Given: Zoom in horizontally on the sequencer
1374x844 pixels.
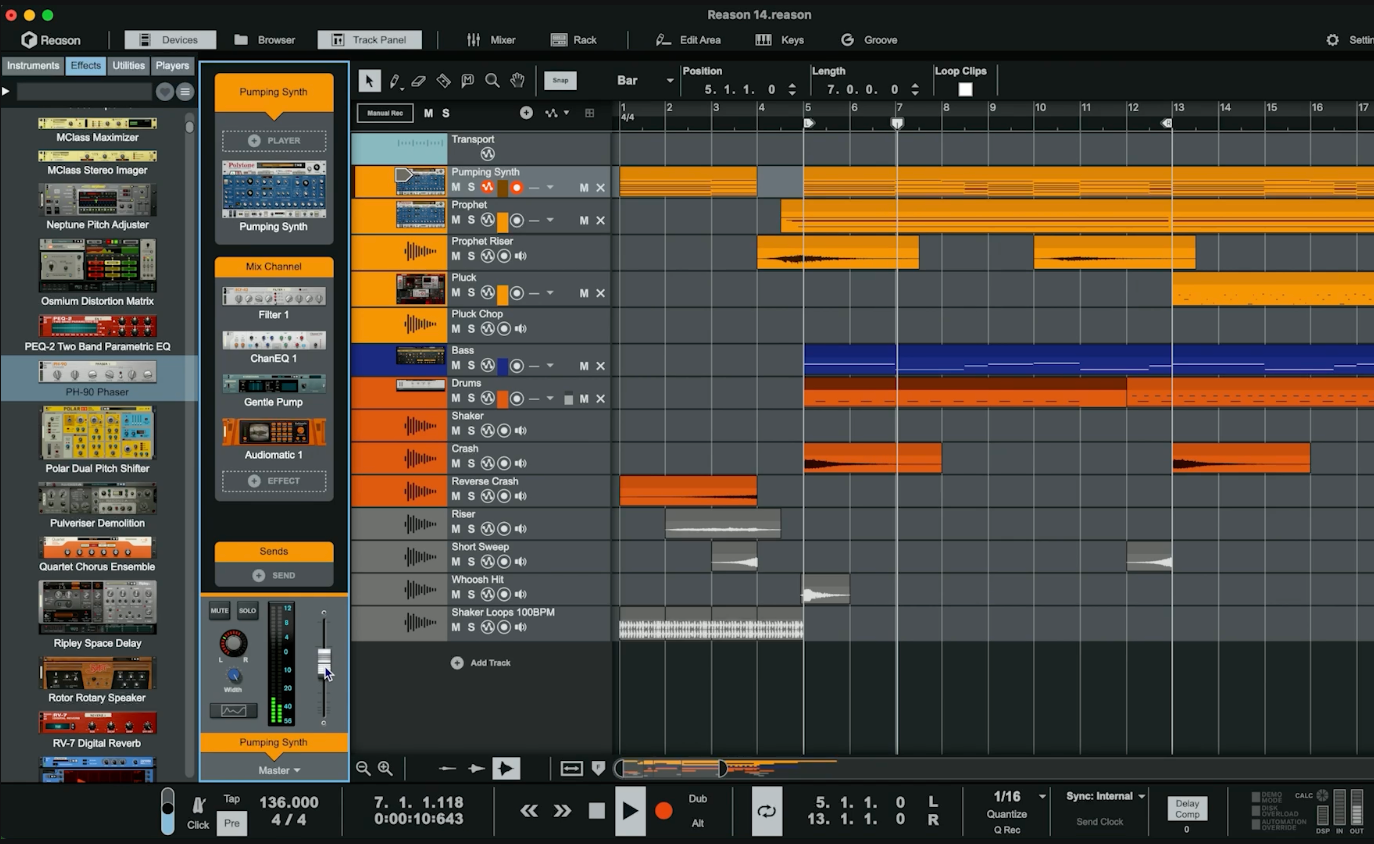Looking at the screenshot, I should point(385,768).
